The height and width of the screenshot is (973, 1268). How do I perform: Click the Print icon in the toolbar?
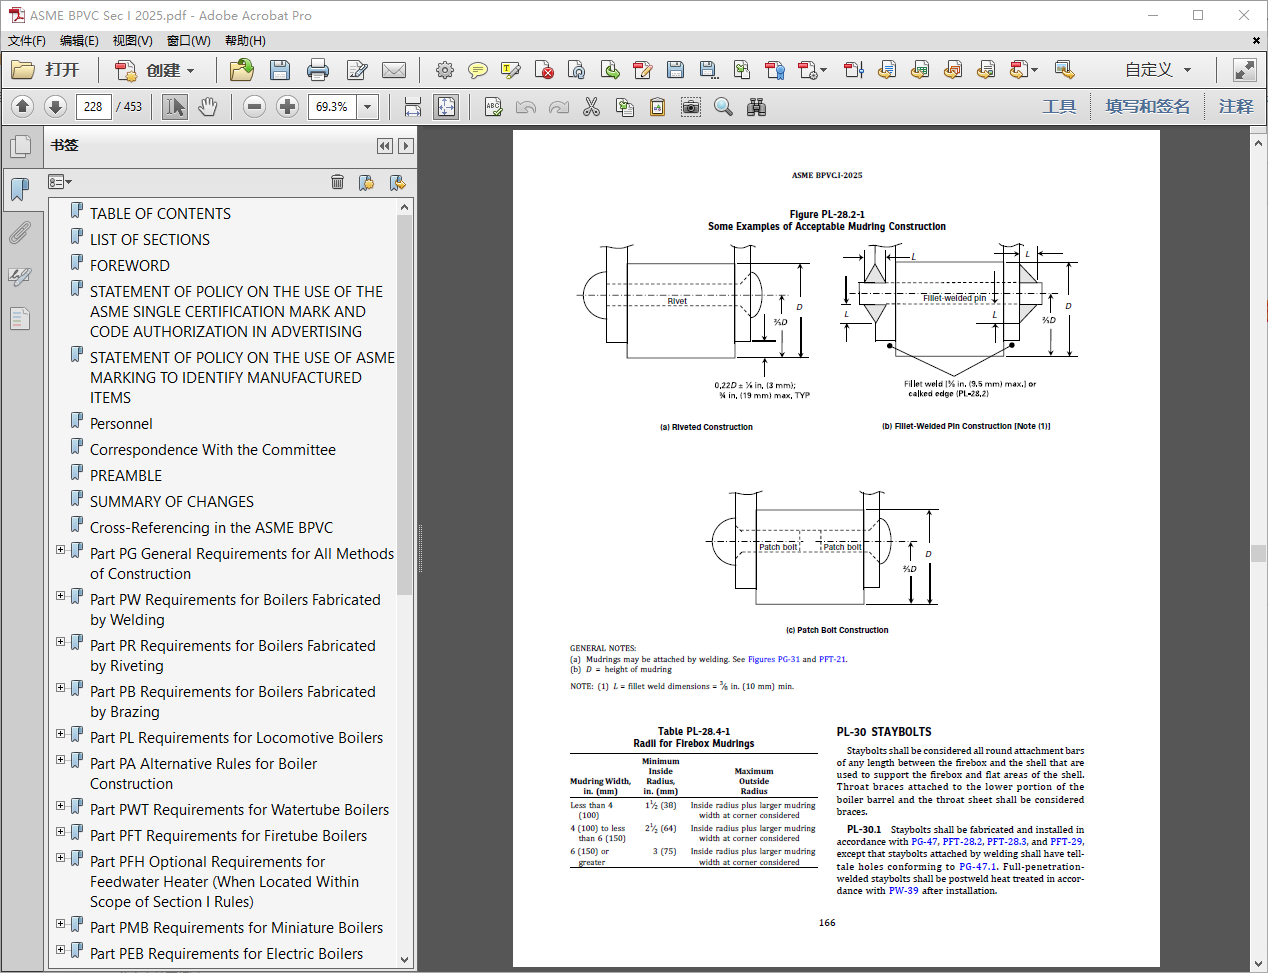tap(318, 70)
